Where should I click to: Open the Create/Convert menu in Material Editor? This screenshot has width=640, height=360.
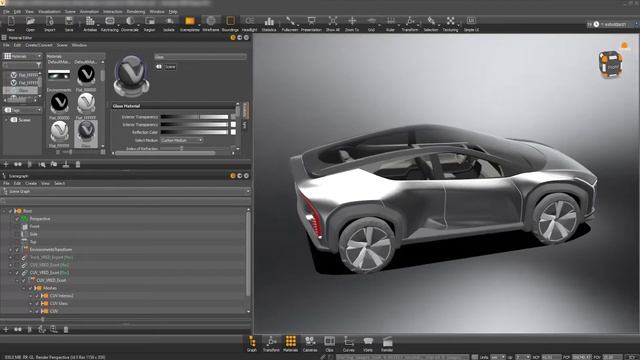[39, 45]
